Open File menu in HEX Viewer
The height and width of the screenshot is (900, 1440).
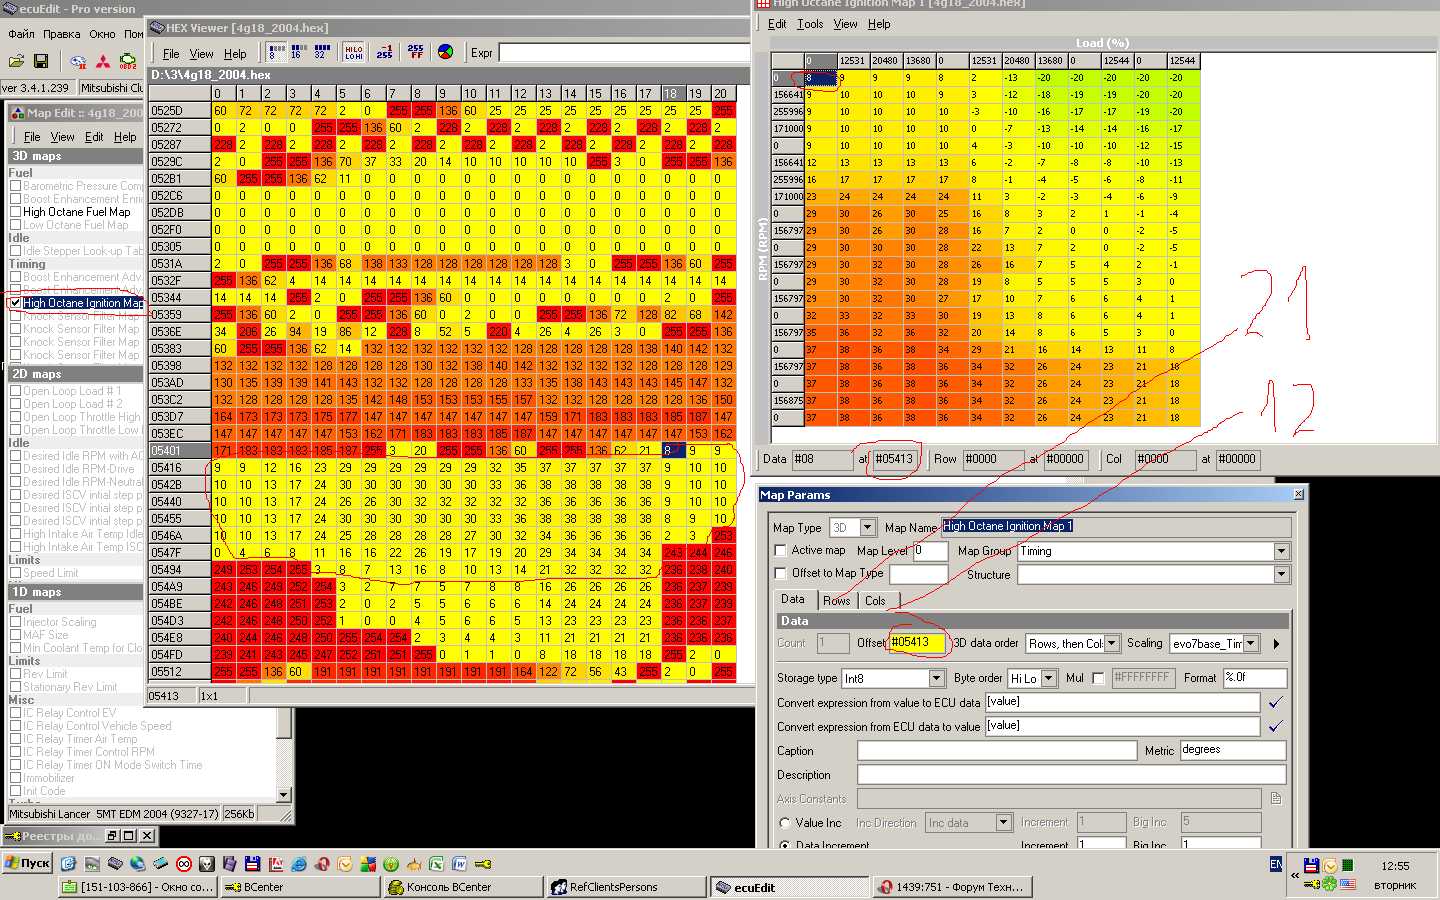[171, 54]
